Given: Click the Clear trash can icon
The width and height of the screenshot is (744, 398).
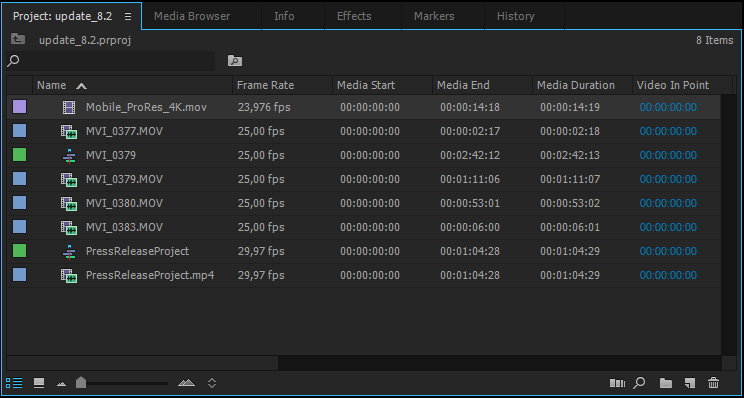Looking at the screenshot, I should tap(713, 383).
